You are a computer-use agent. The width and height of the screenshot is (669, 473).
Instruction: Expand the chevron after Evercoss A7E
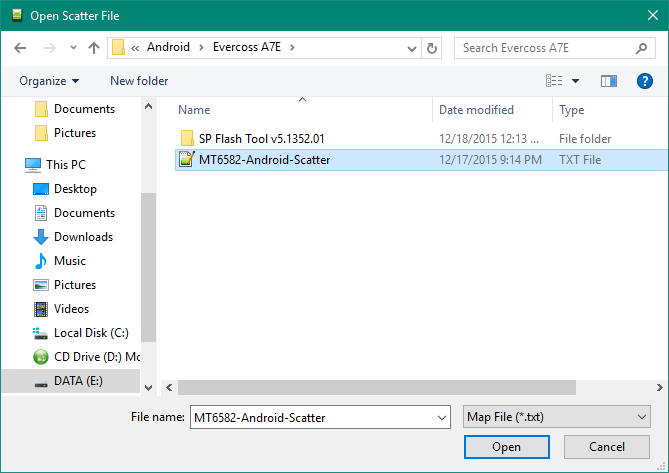(292, 47)
